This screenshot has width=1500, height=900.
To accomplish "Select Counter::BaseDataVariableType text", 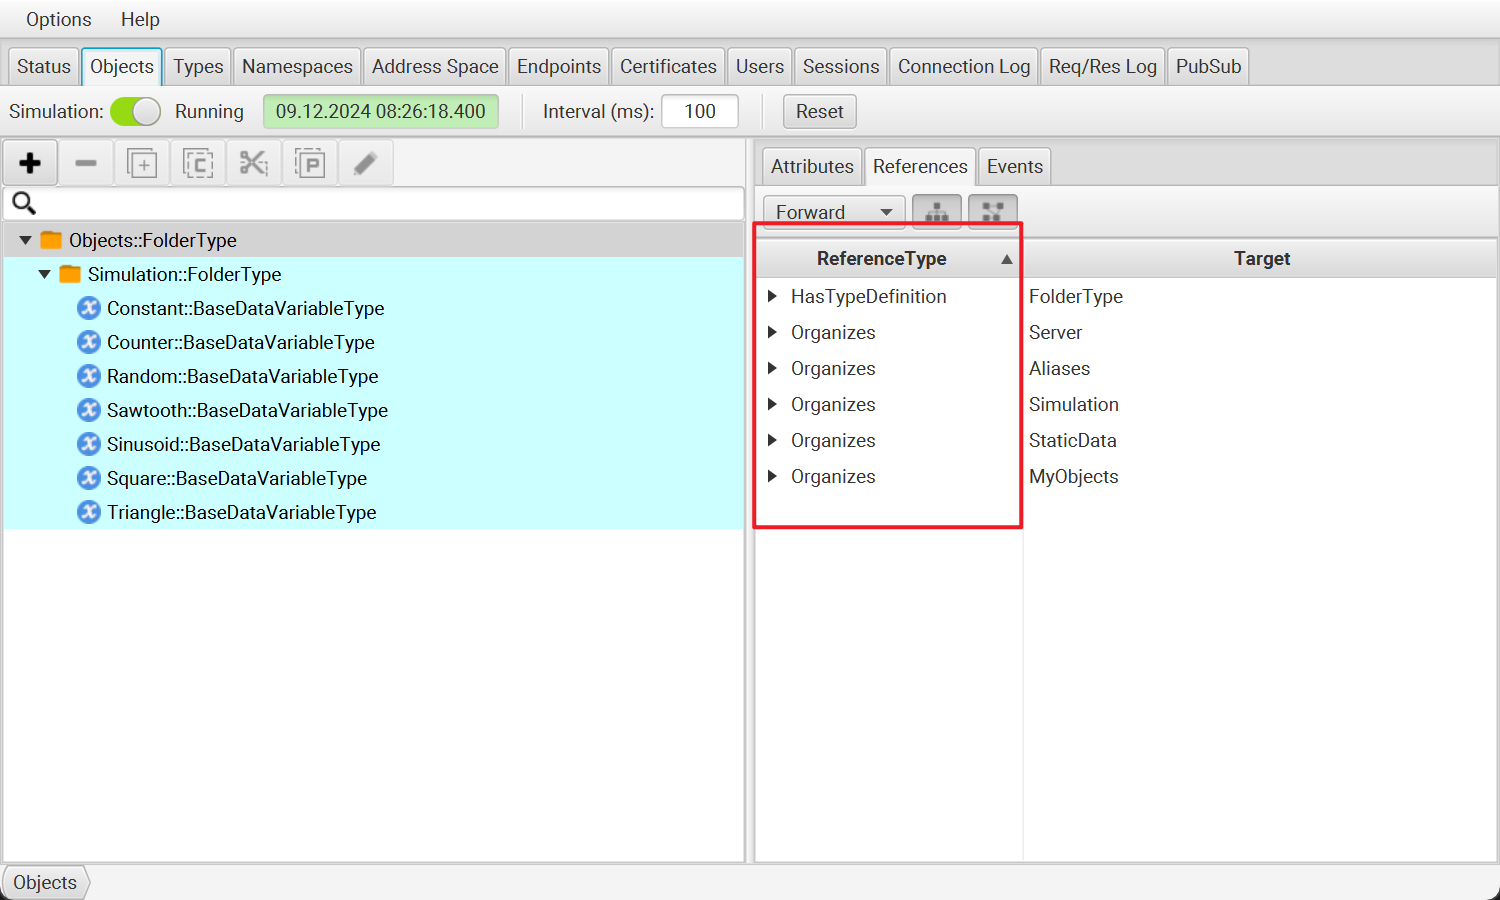I will coord(241,342).
